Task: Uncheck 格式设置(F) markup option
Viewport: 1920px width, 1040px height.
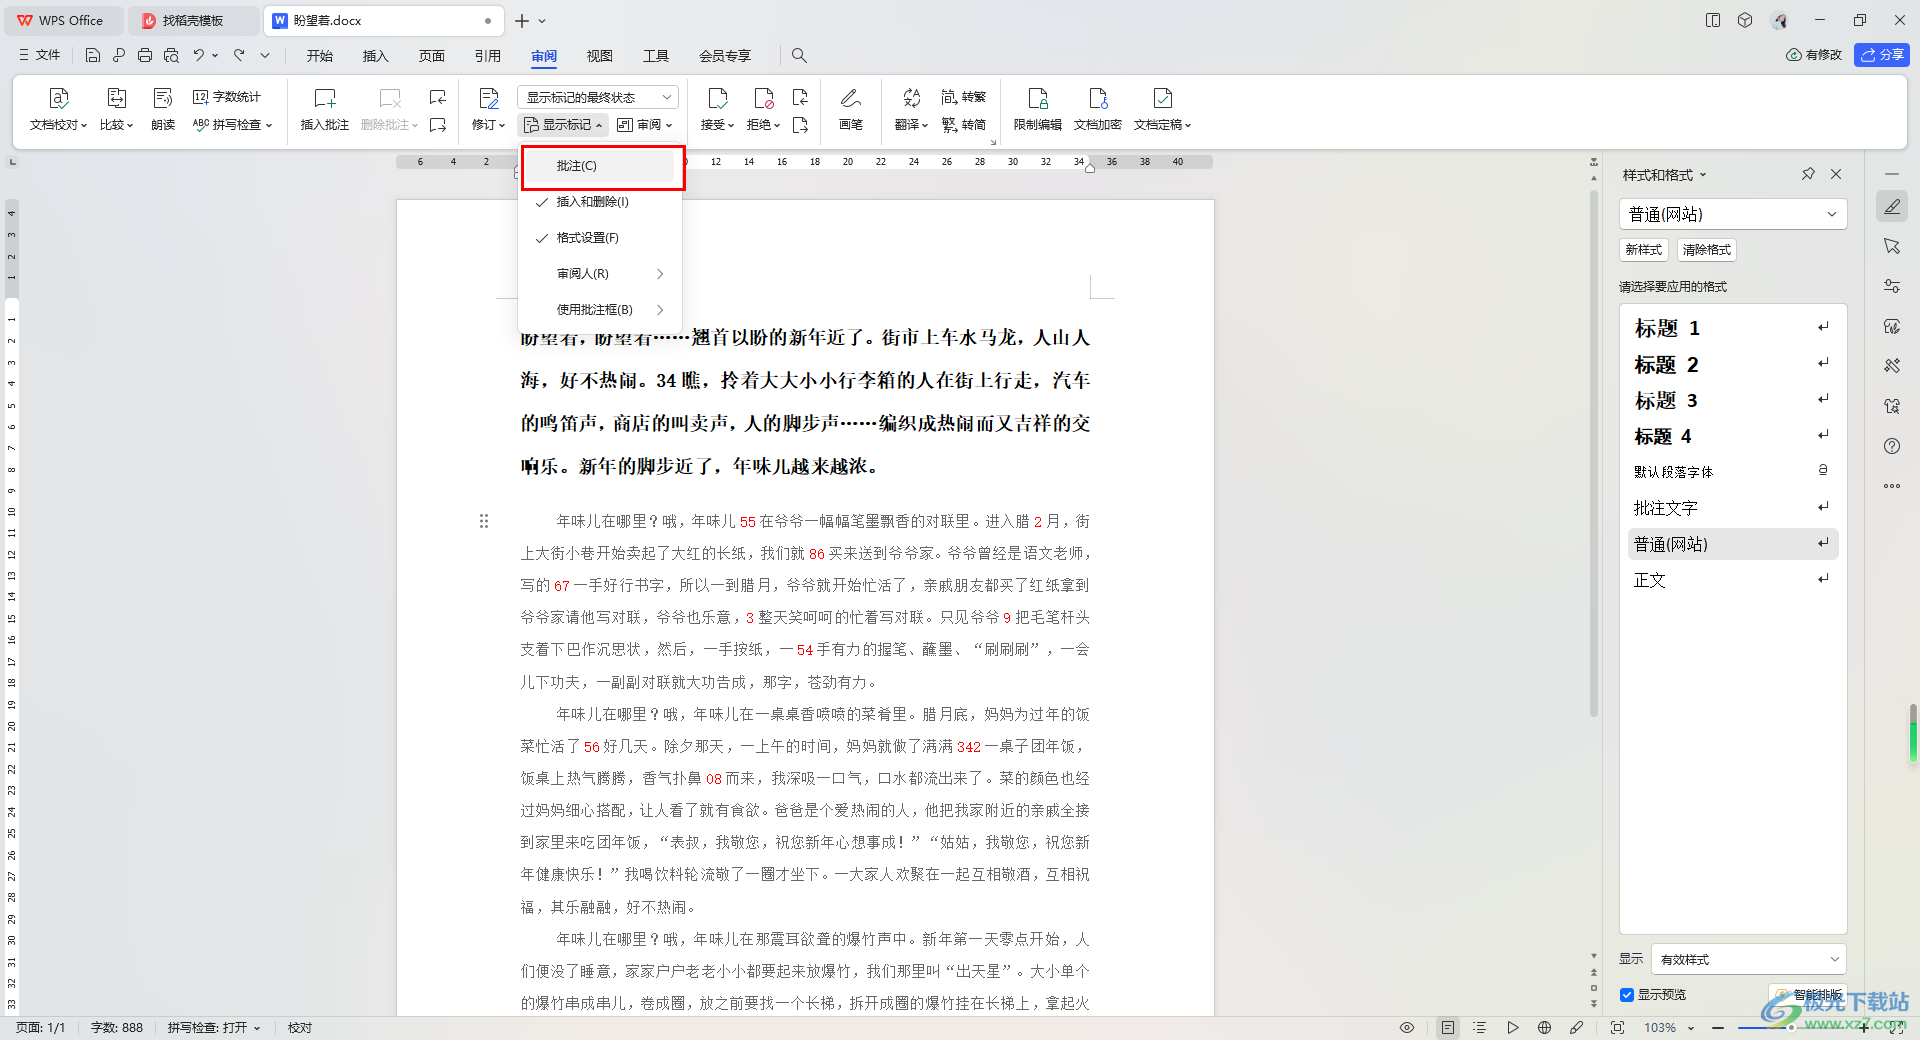Action: 600,238
